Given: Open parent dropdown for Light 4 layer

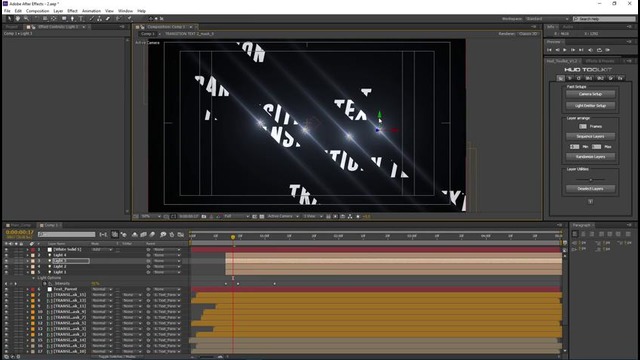Looking at the screenshot, I should (x=167, y=255).
